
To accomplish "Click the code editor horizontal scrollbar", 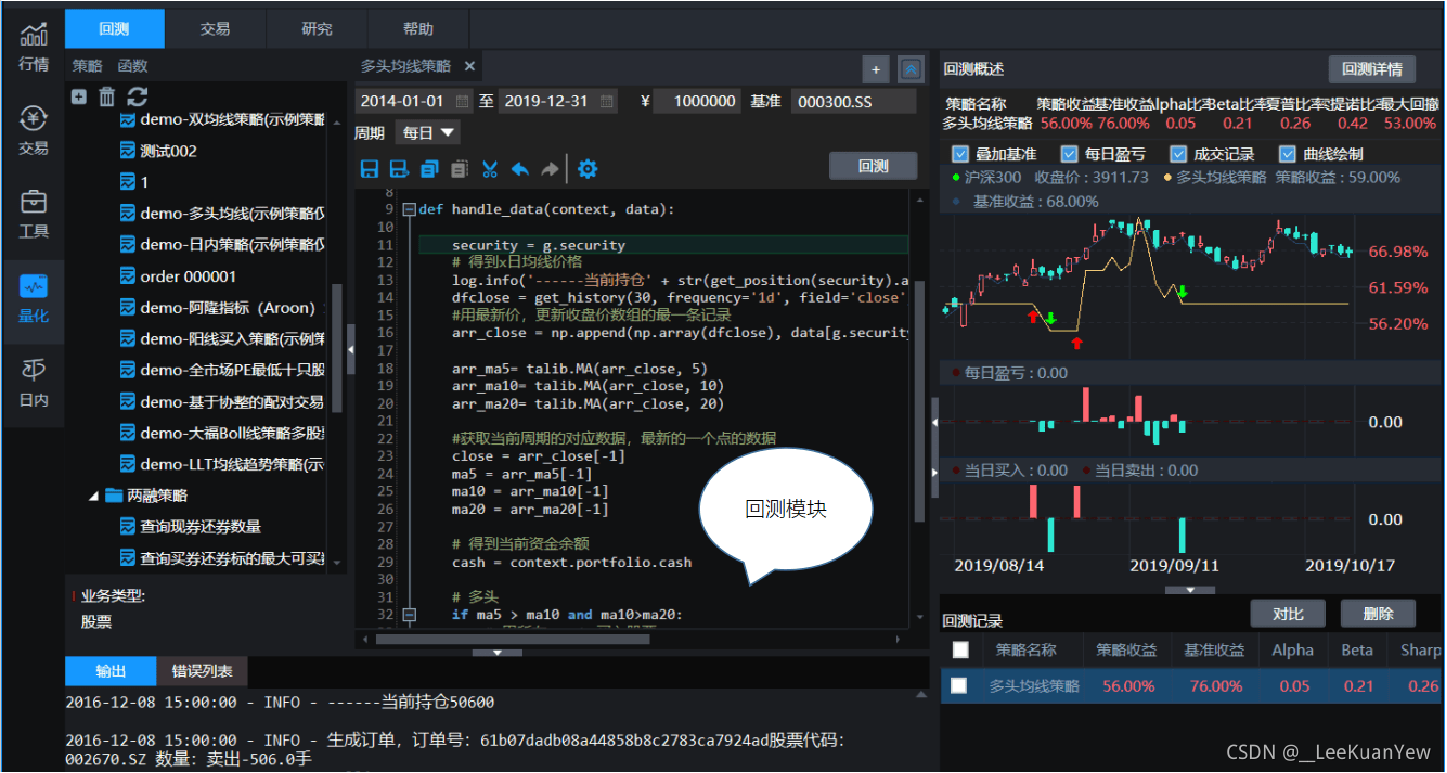I will [513, 638].
